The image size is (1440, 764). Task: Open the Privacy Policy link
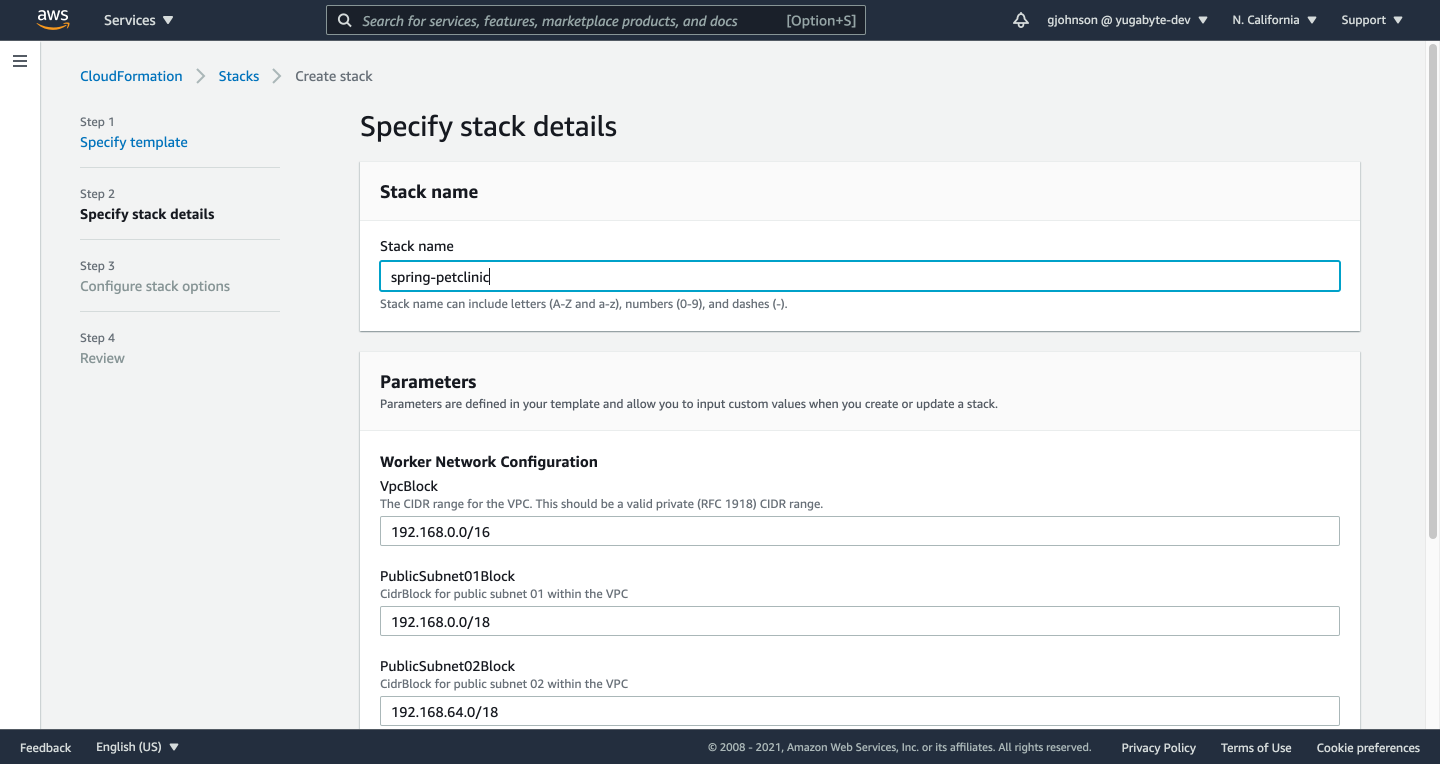(x=1158, y=747)
